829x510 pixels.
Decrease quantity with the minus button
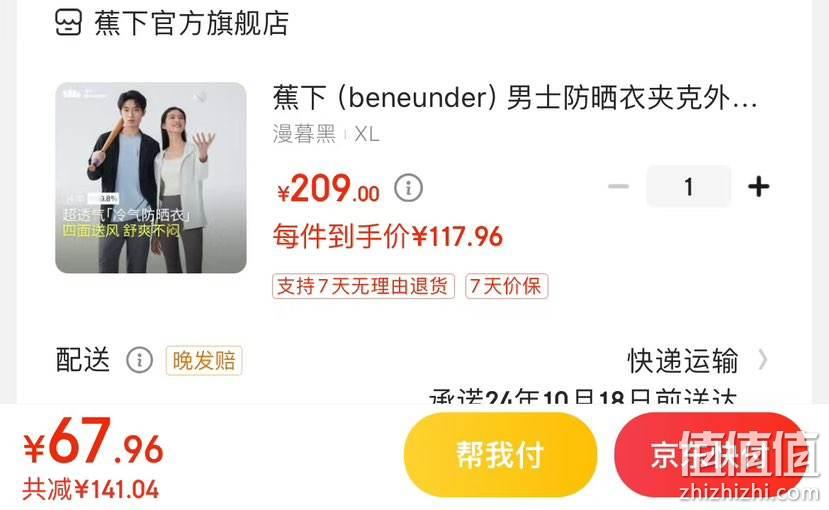[x=618, y=187]
